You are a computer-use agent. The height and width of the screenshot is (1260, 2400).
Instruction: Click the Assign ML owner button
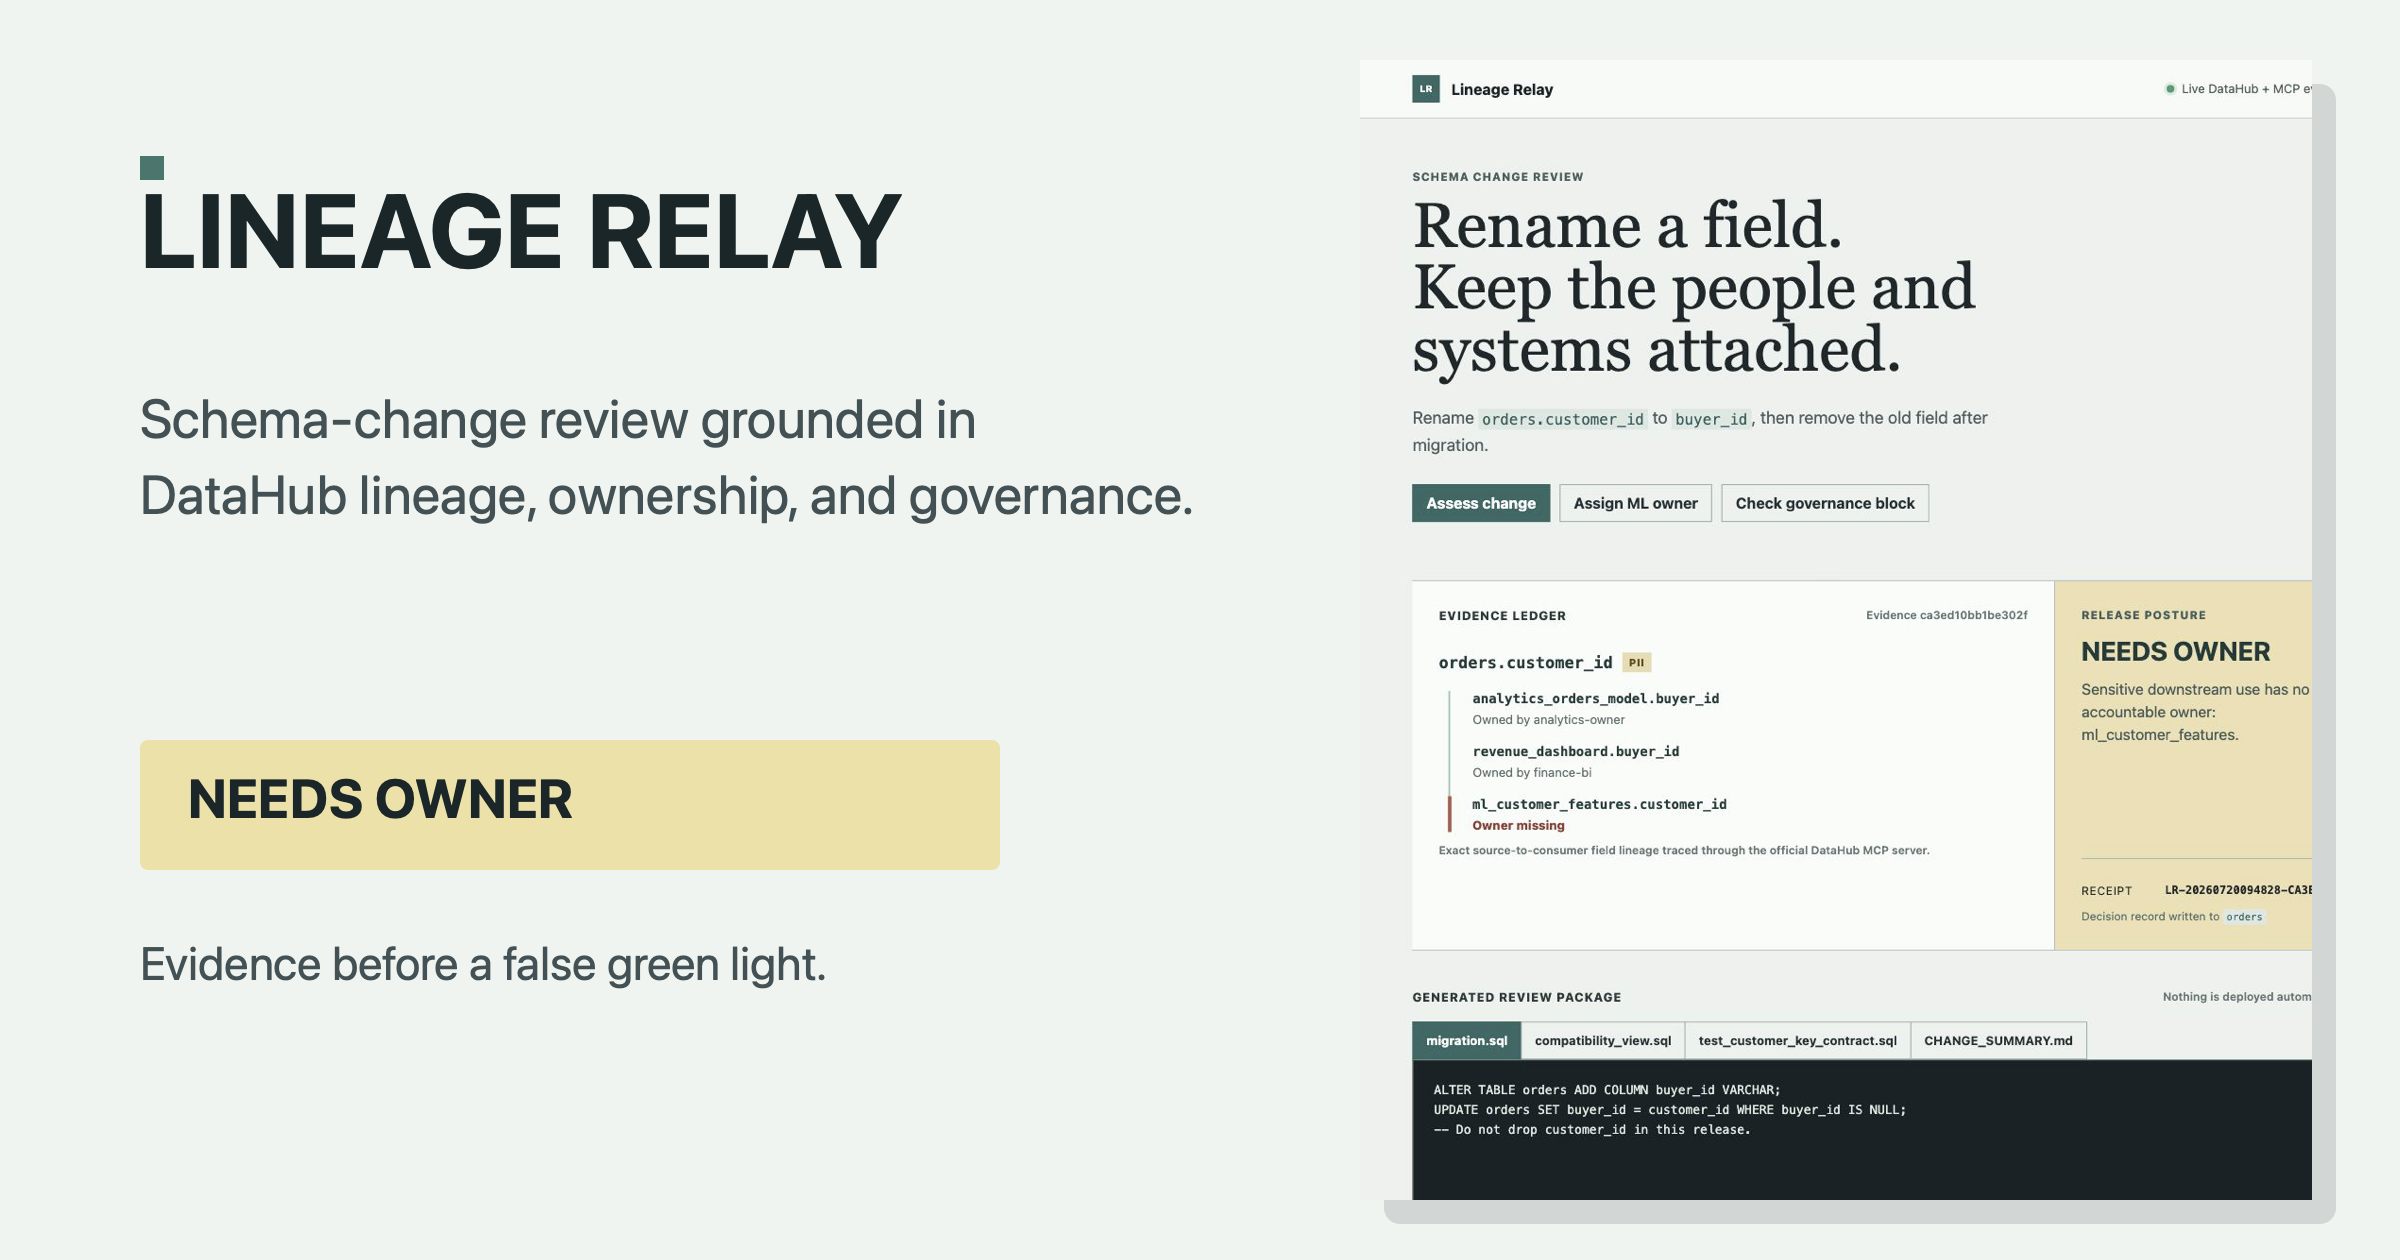pos(1636,503)
